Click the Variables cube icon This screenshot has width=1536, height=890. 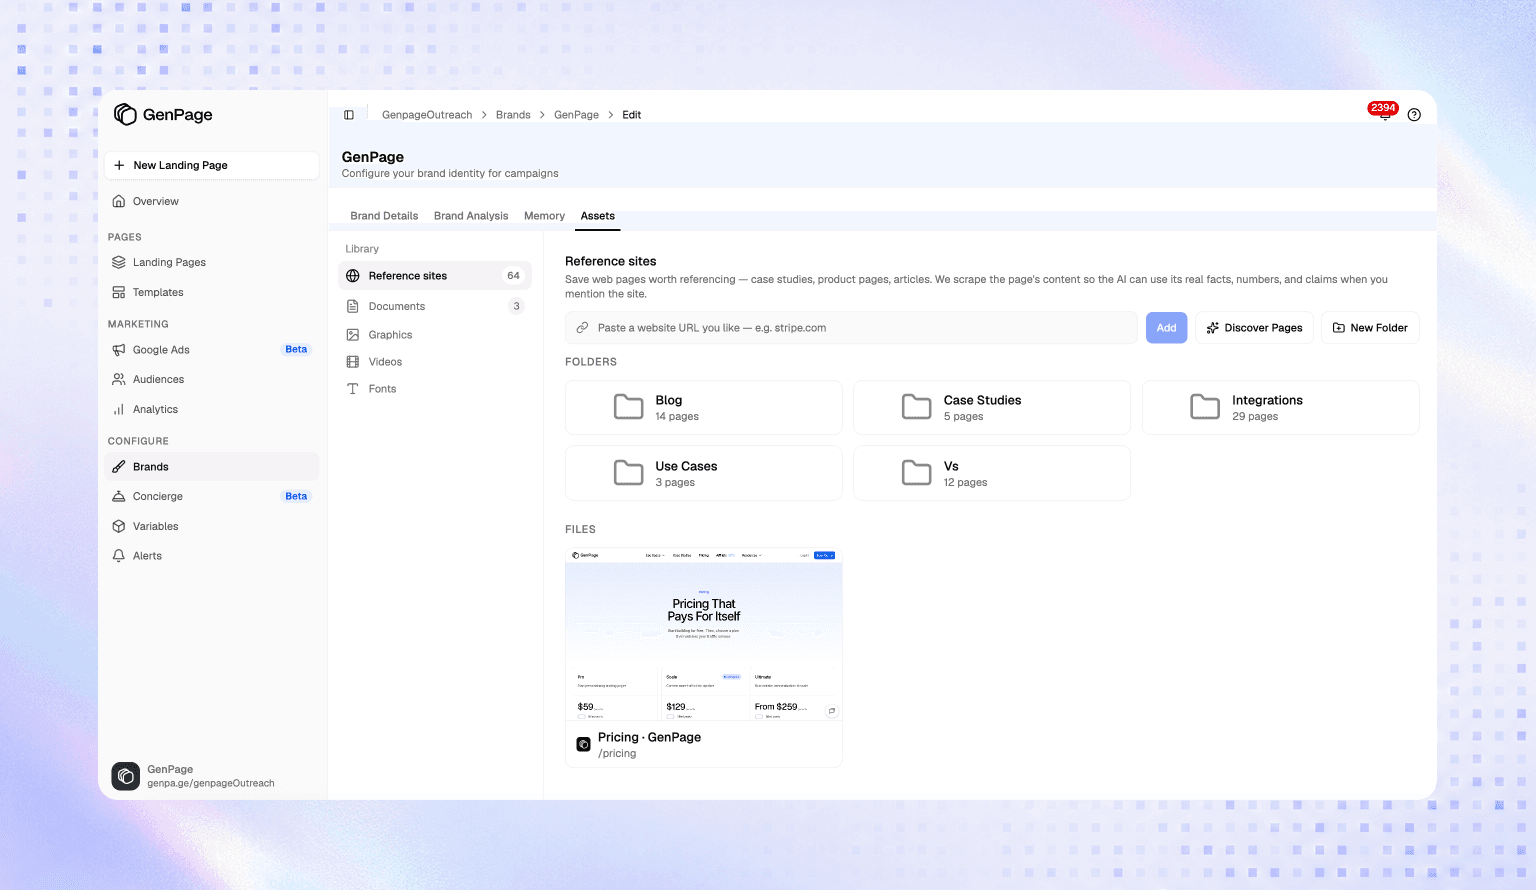(119, 526)
